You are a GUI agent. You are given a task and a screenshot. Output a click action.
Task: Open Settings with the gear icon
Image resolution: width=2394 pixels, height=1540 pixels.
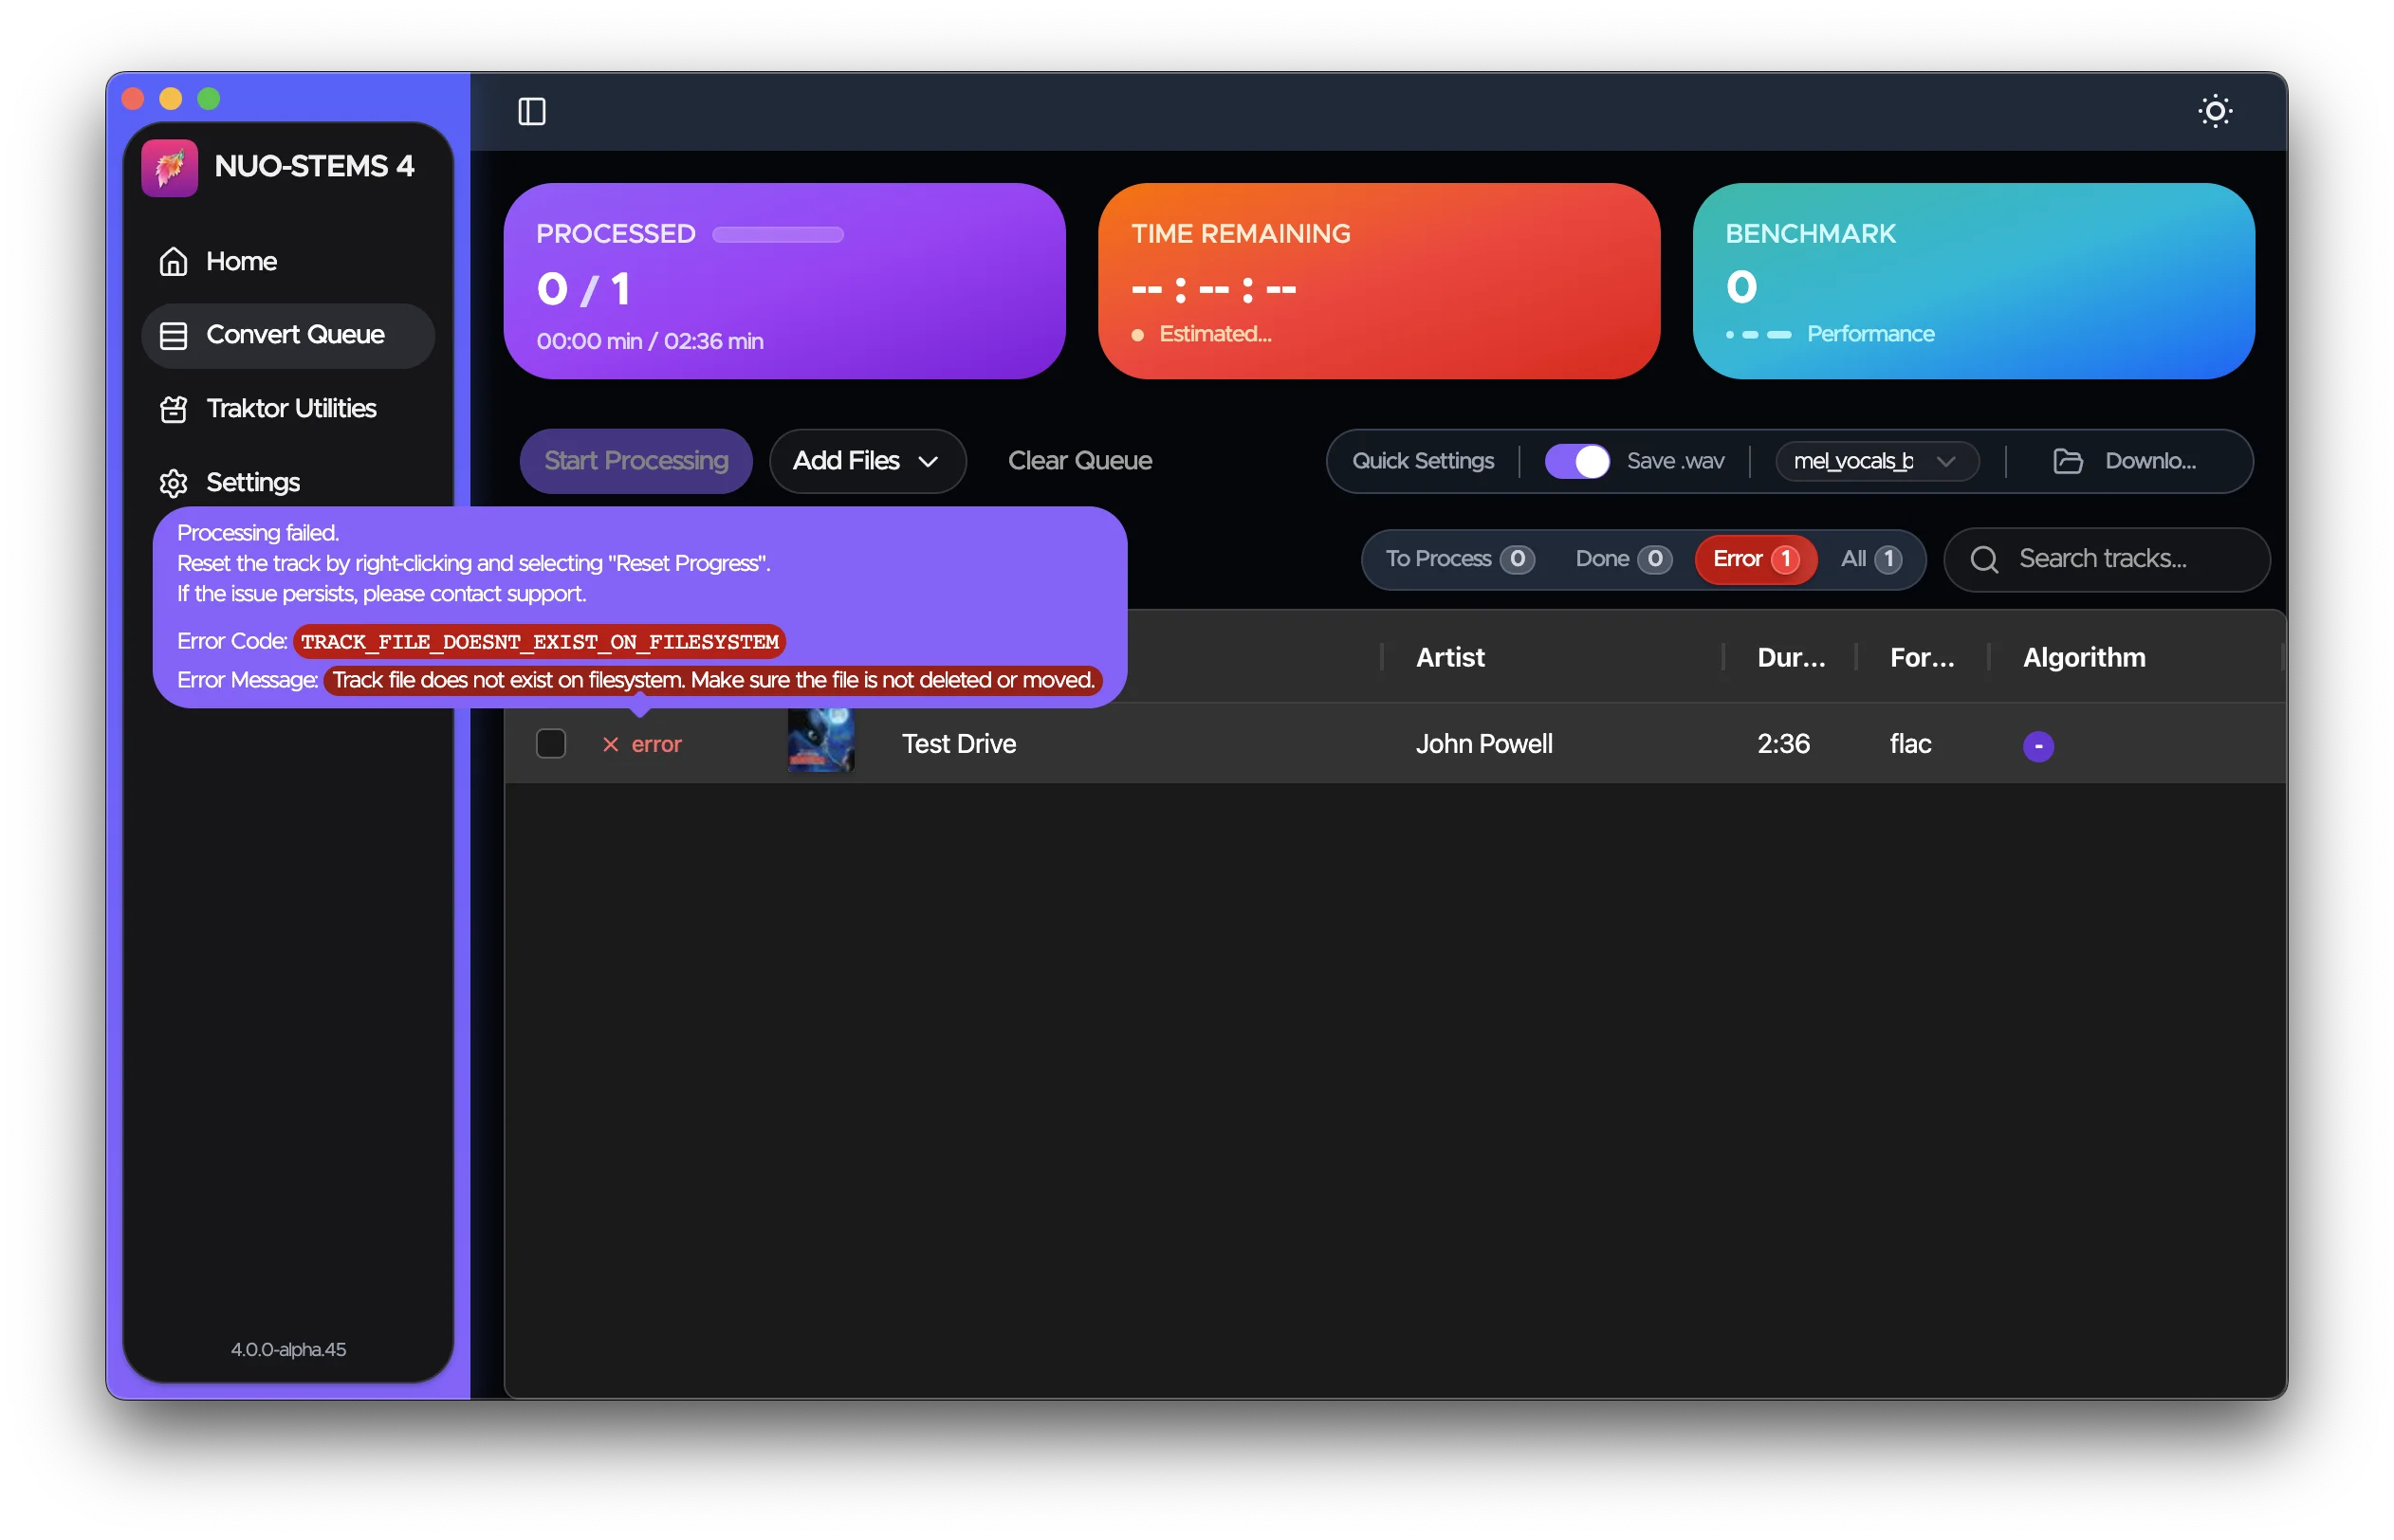[x=174, y=483]
